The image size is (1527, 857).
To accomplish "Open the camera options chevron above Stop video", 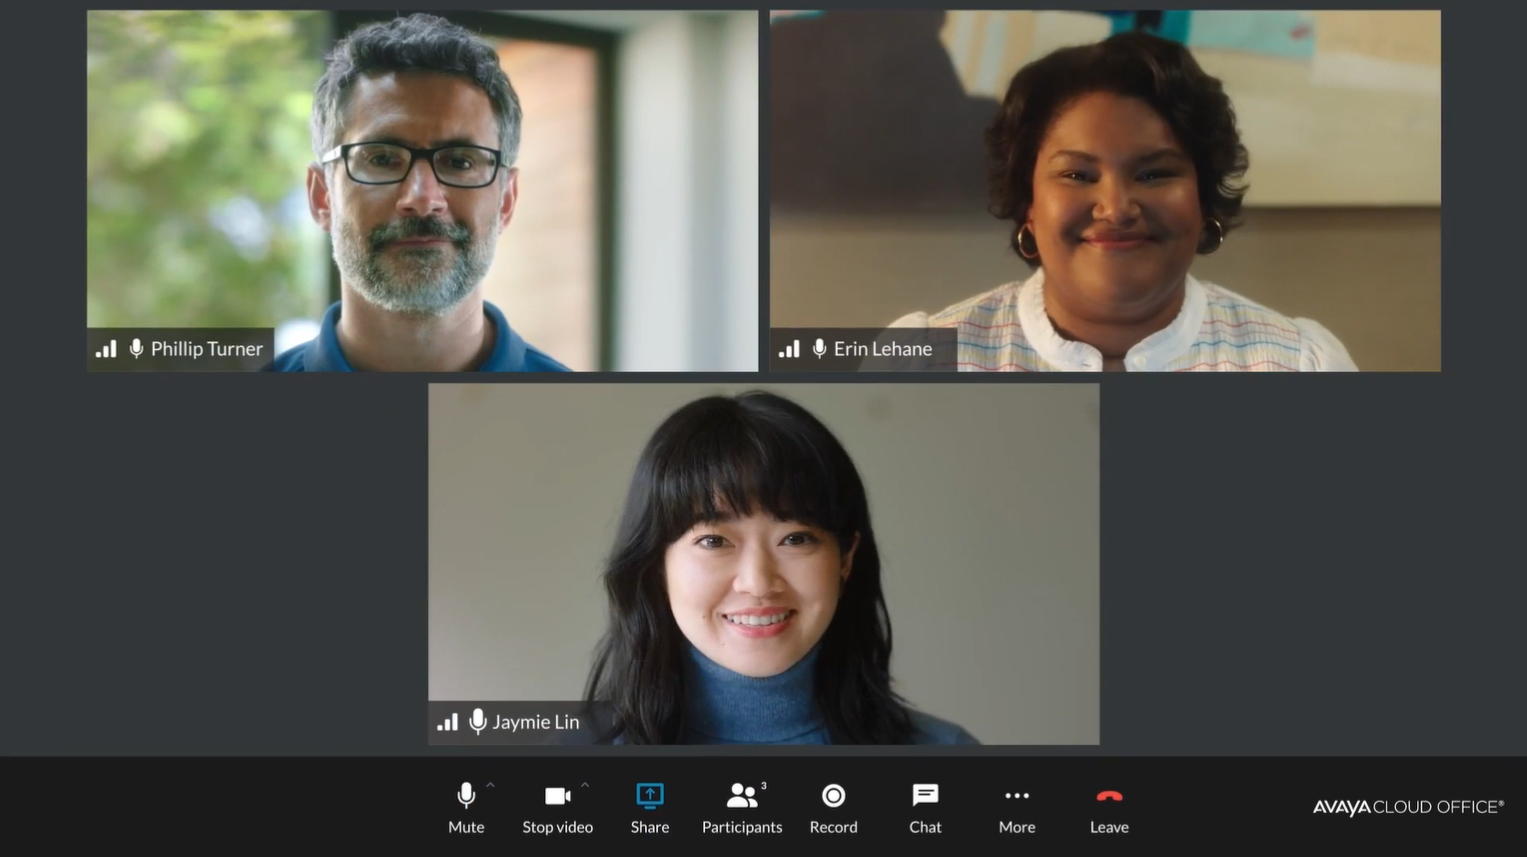I will point(584,784).
